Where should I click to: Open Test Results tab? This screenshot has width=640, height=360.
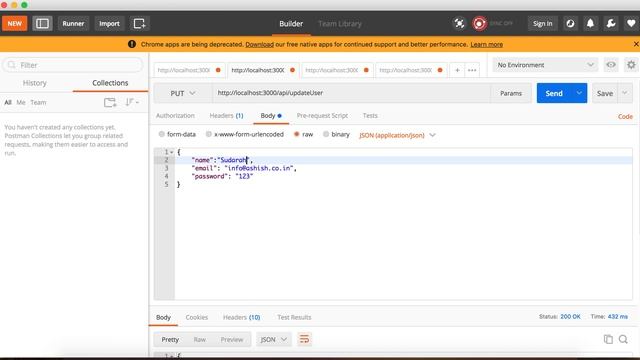294,317
